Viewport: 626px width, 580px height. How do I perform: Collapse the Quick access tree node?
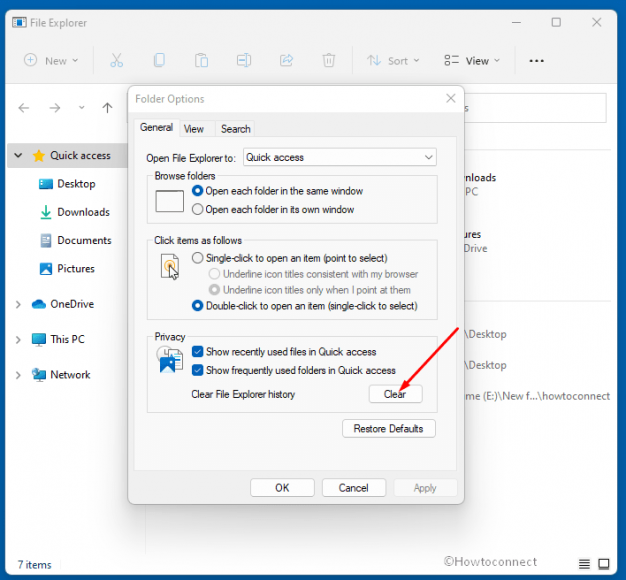[x=18, y=155]
